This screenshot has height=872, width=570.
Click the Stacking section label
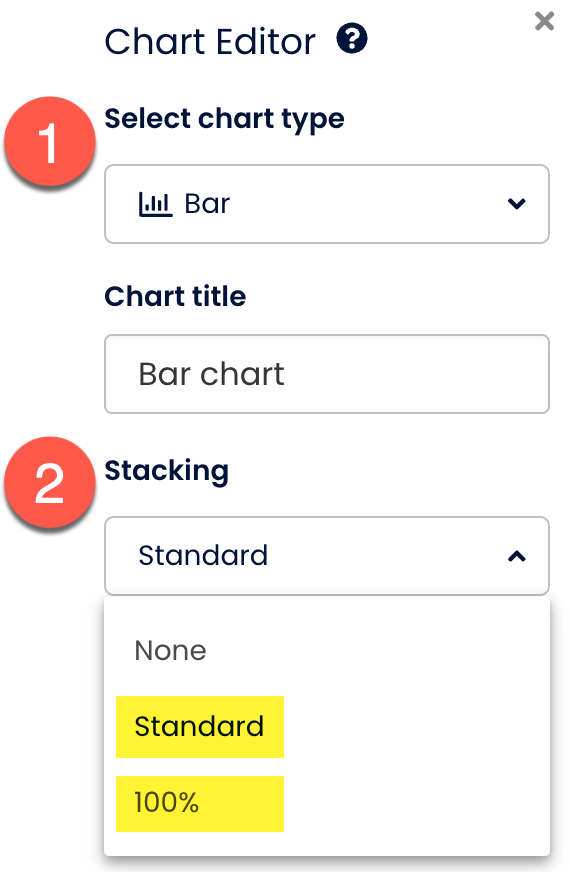click(x=167, y=472)
